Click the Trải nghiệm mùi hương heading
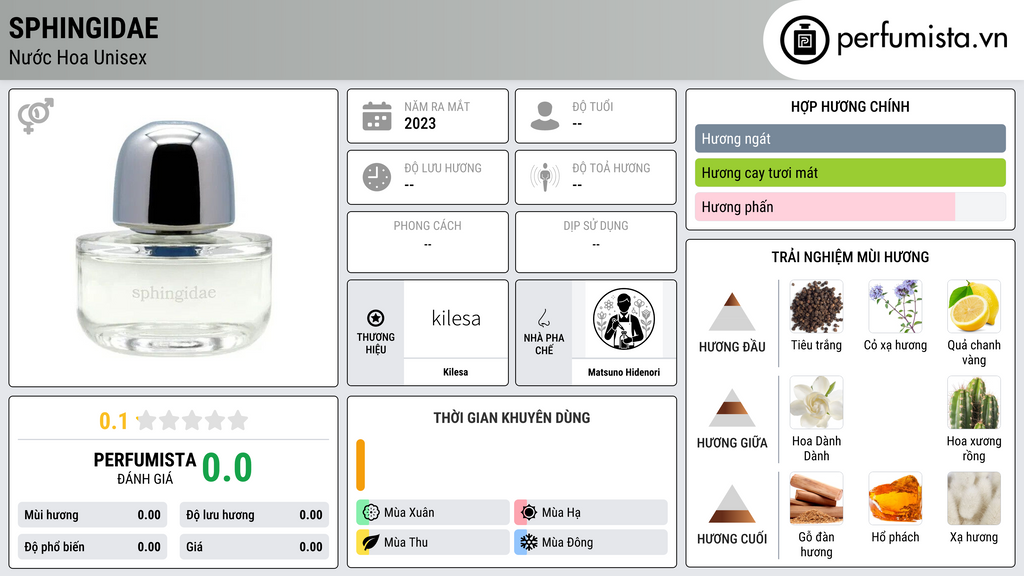This screenshot has width=1024, height=576. [x=850, y=257]
